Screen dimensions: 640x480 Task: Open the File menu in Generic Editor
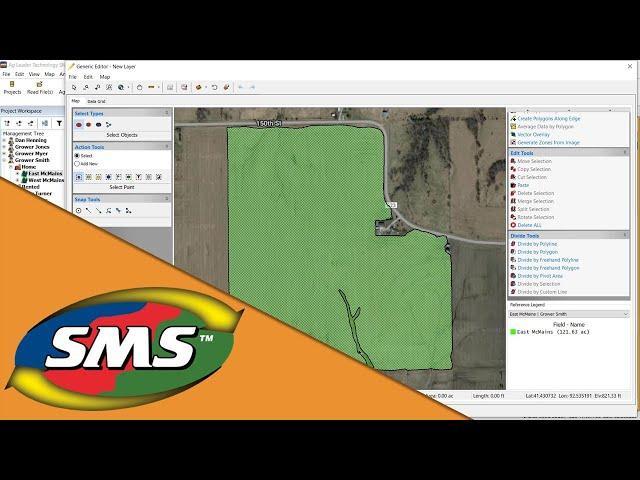coord(73,77)
